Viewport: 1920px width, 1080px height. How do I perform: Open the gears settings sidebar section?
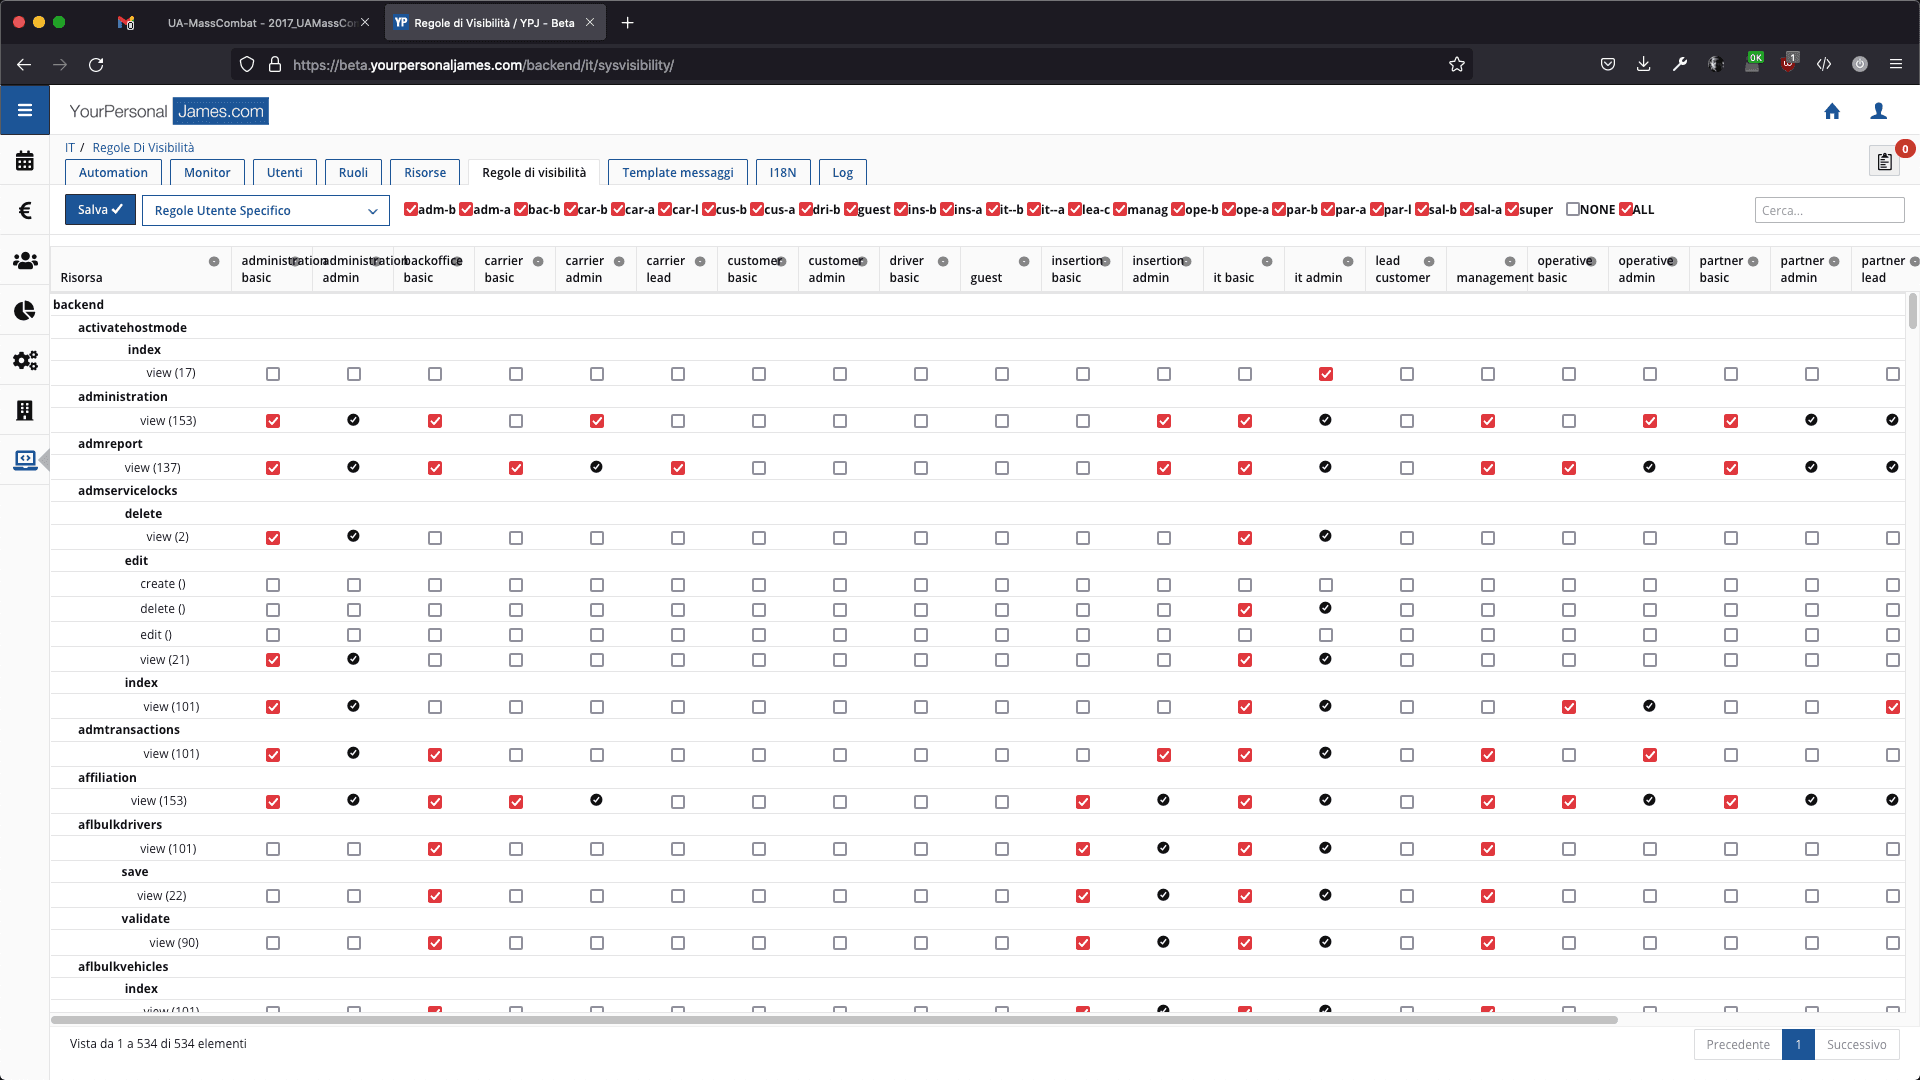click(x=25, y=360)
